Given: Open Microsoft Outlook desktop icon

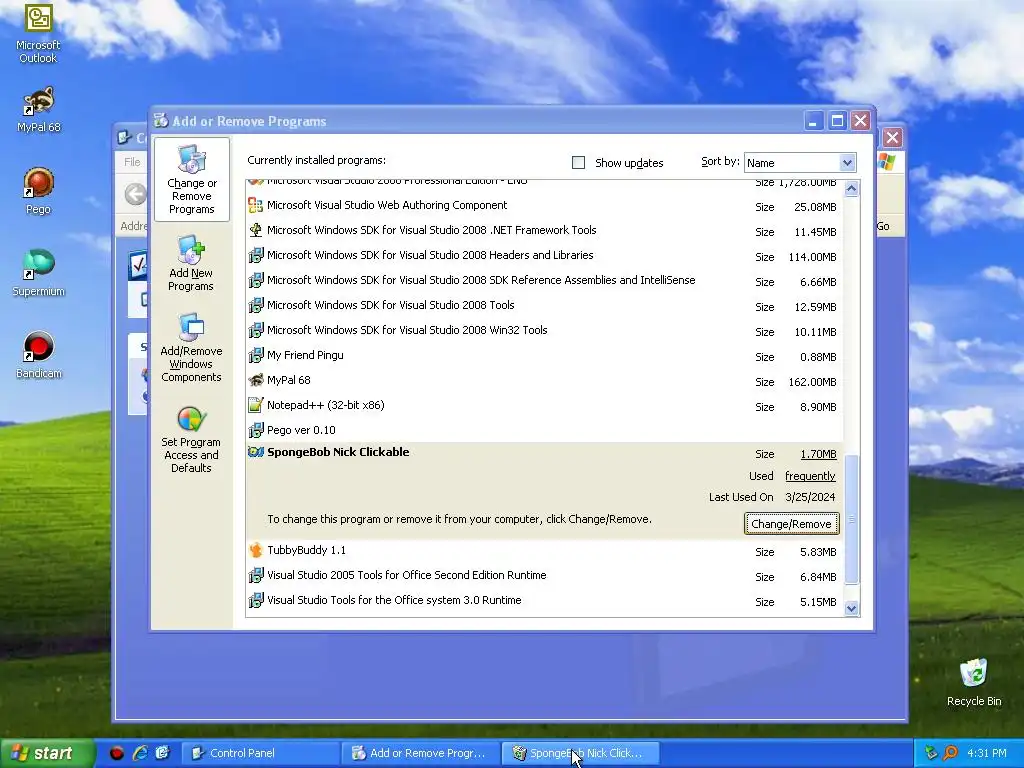Looking at the screenshot, I should [x=38, y=33].
